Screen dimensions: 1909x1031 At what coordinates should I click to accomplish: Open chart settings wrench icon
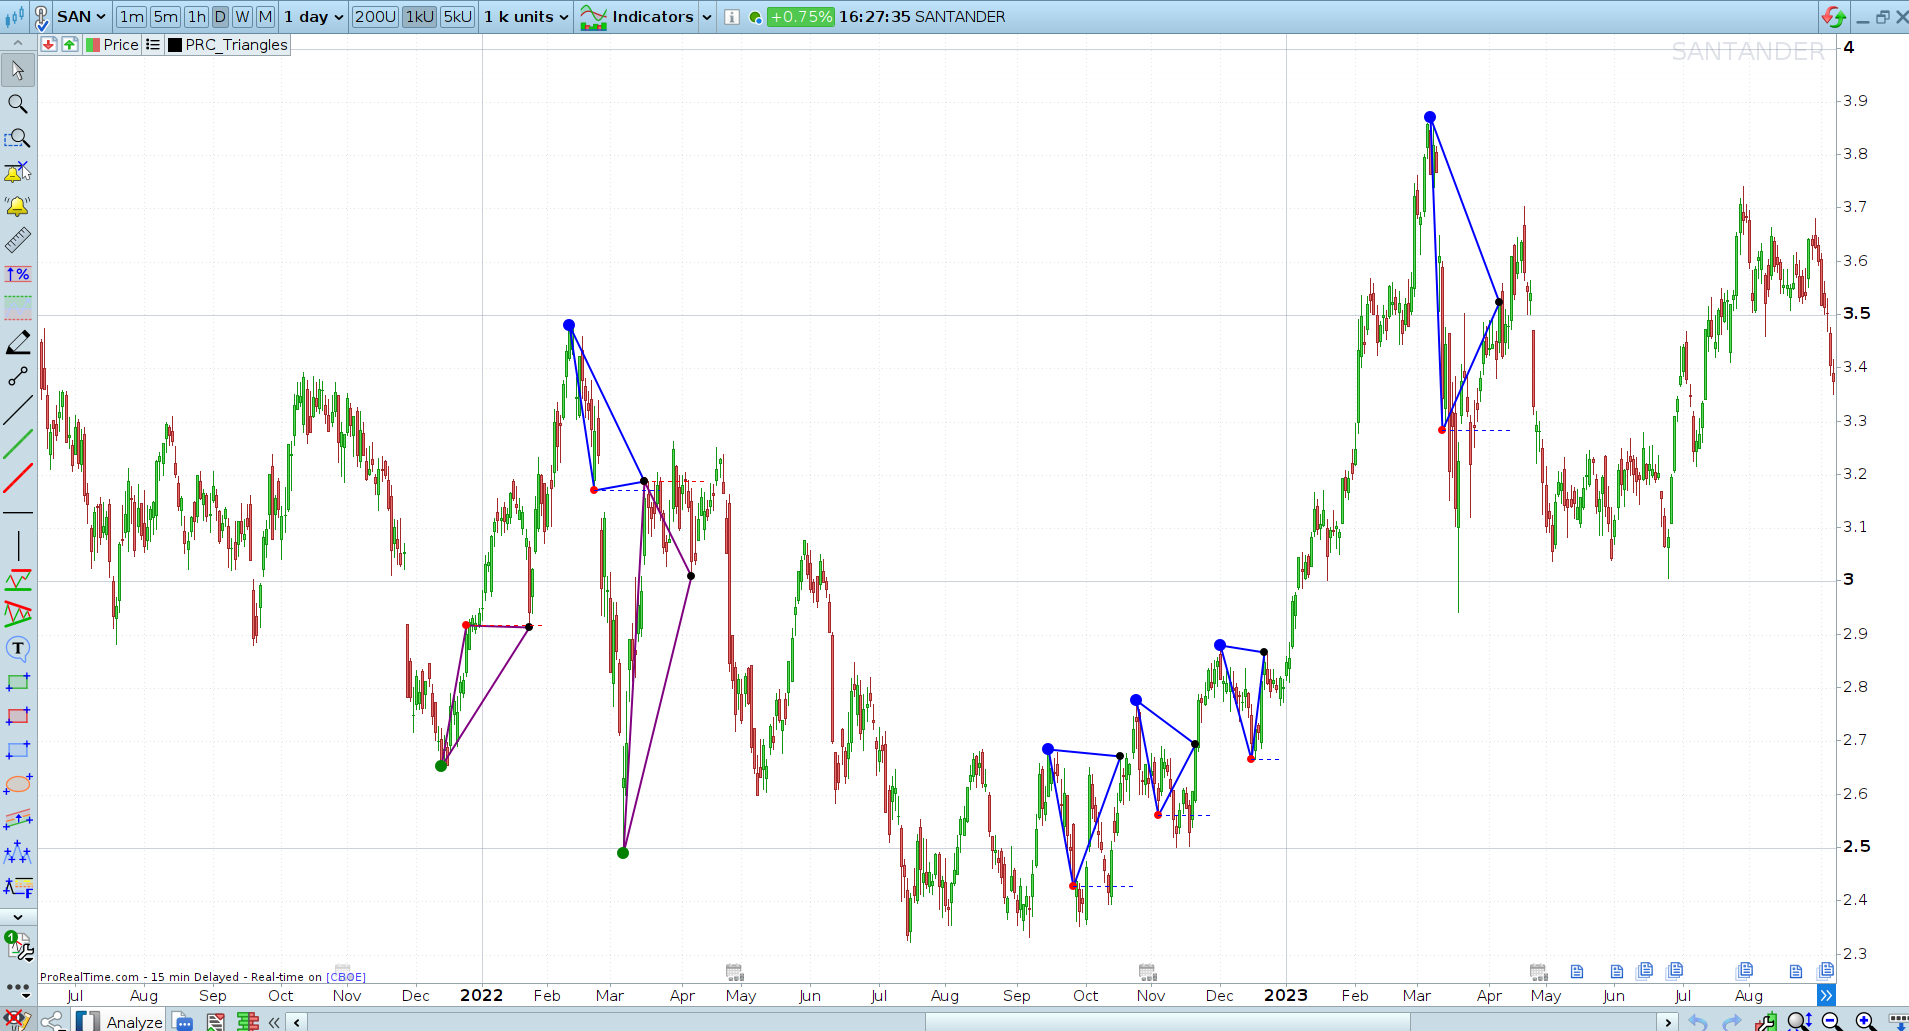[x=1766, y=1021]
